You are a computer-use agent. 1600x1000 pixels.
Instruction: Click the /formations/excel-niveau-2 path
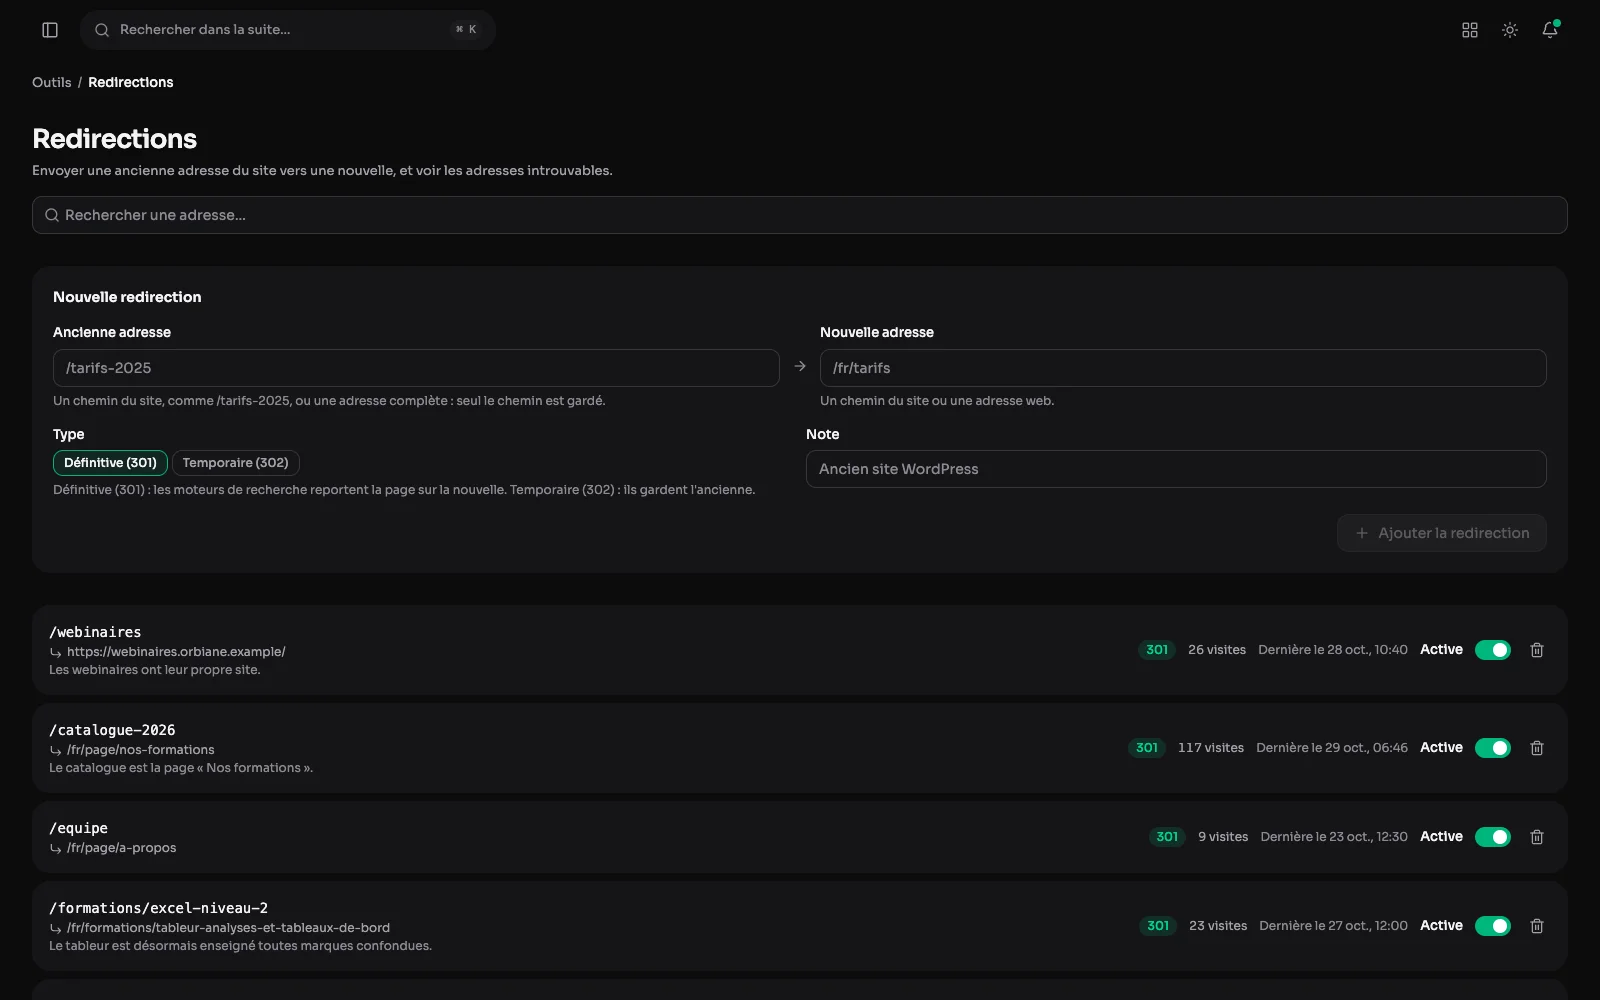click(x=158, y=908)
